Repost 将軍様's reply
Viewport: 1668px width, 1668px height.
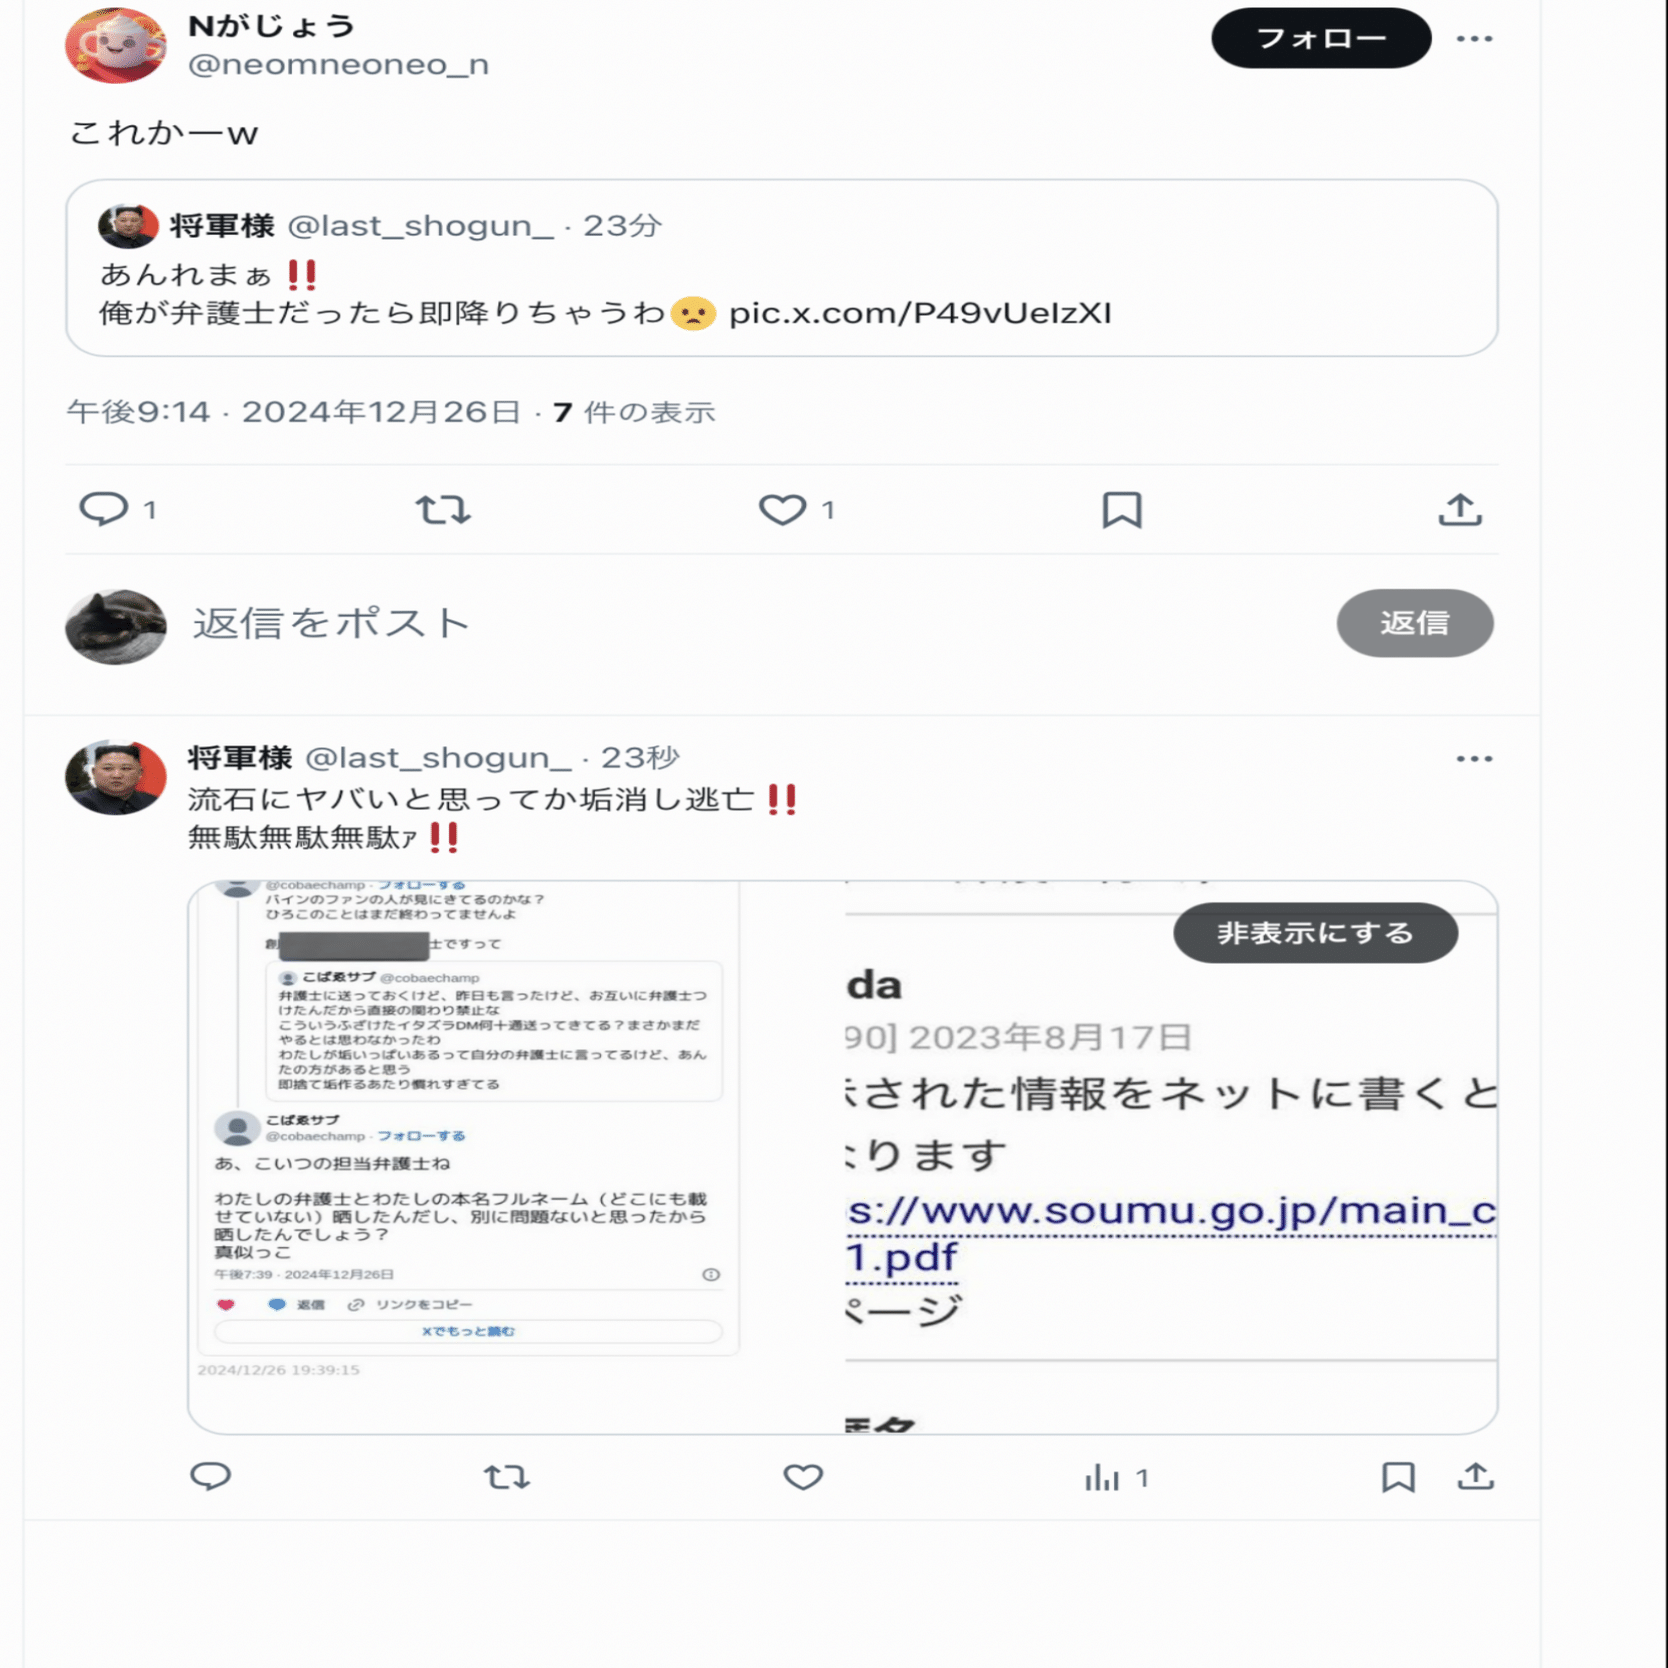pos(506,1477)
